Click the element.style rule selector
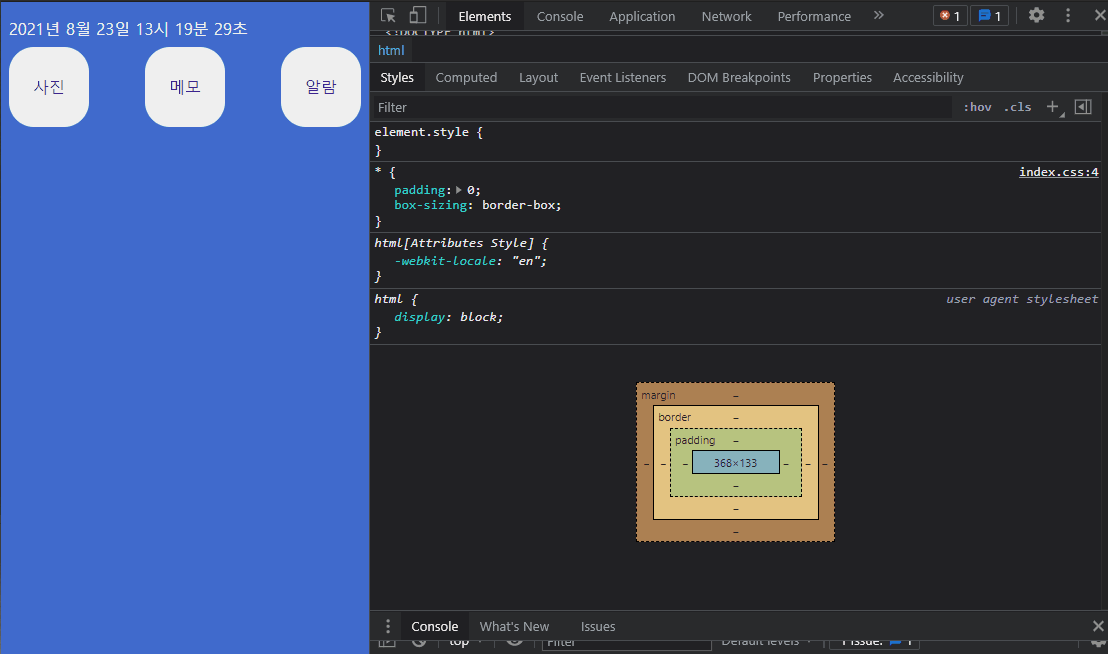The width and height of the screenshot is (1108, 654). tap(422, 132)
